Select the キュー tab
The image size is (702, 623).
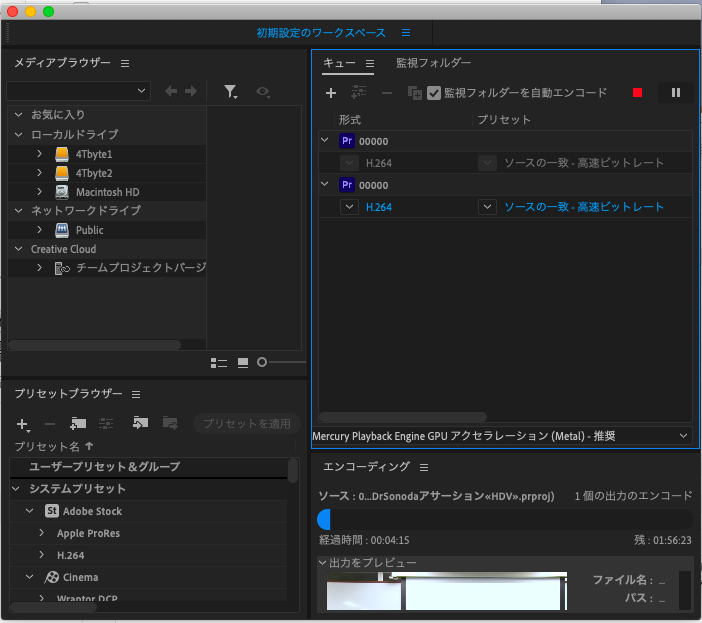(339, 63)
